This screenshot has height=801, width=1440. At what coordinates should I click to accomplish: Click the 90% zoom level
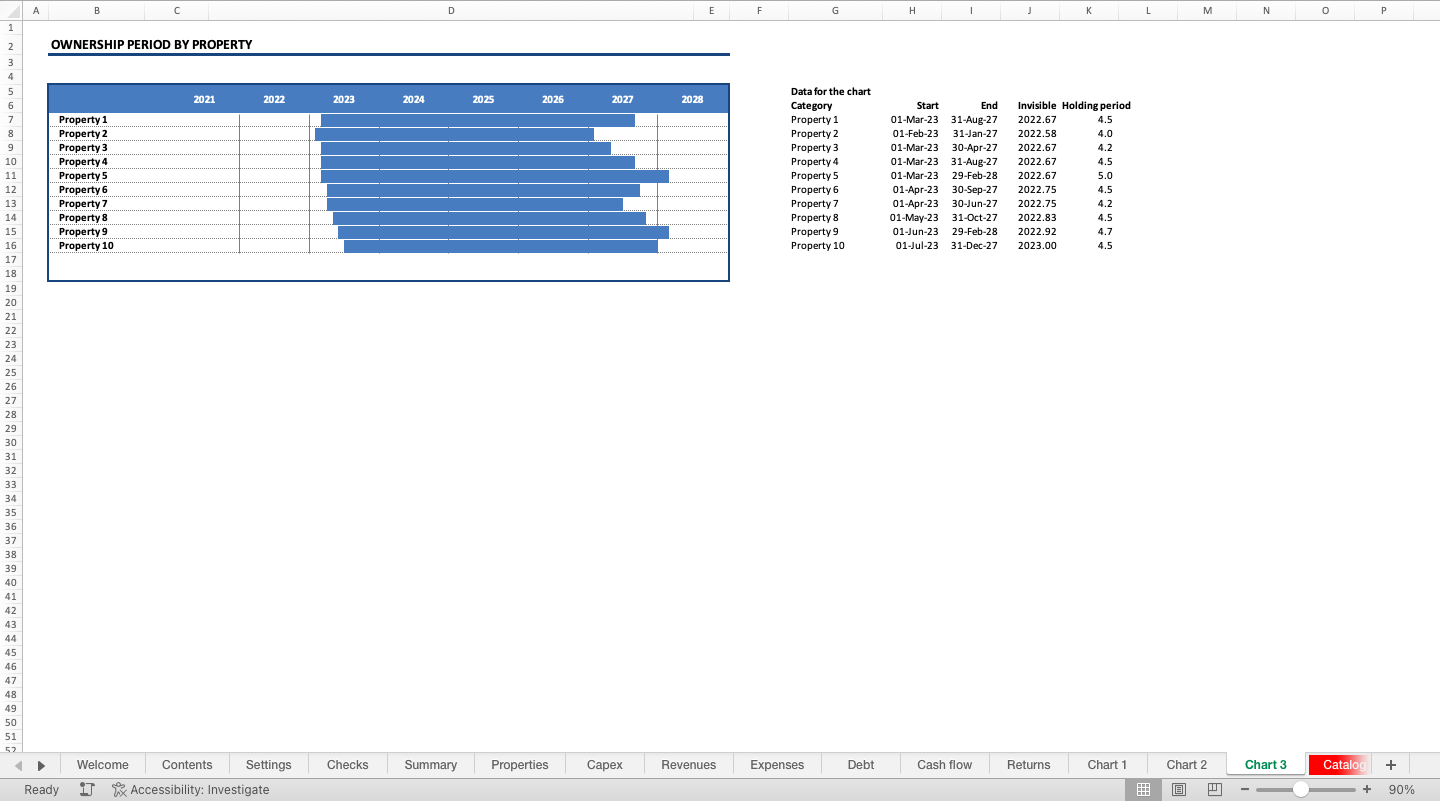[1402, 789]
